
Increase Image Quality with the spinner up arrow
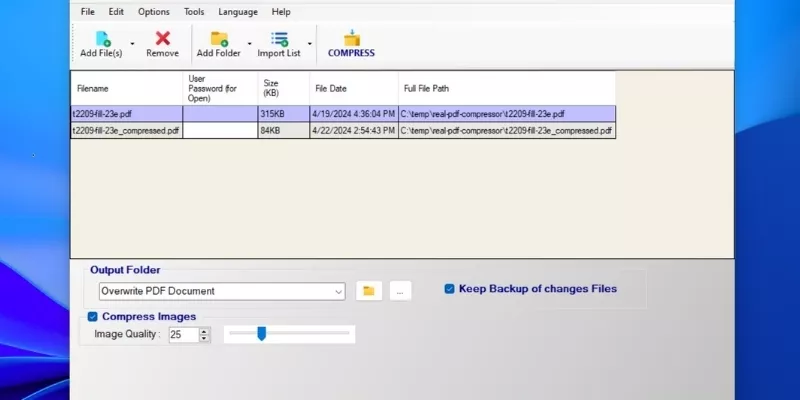[x=204, y=331]
